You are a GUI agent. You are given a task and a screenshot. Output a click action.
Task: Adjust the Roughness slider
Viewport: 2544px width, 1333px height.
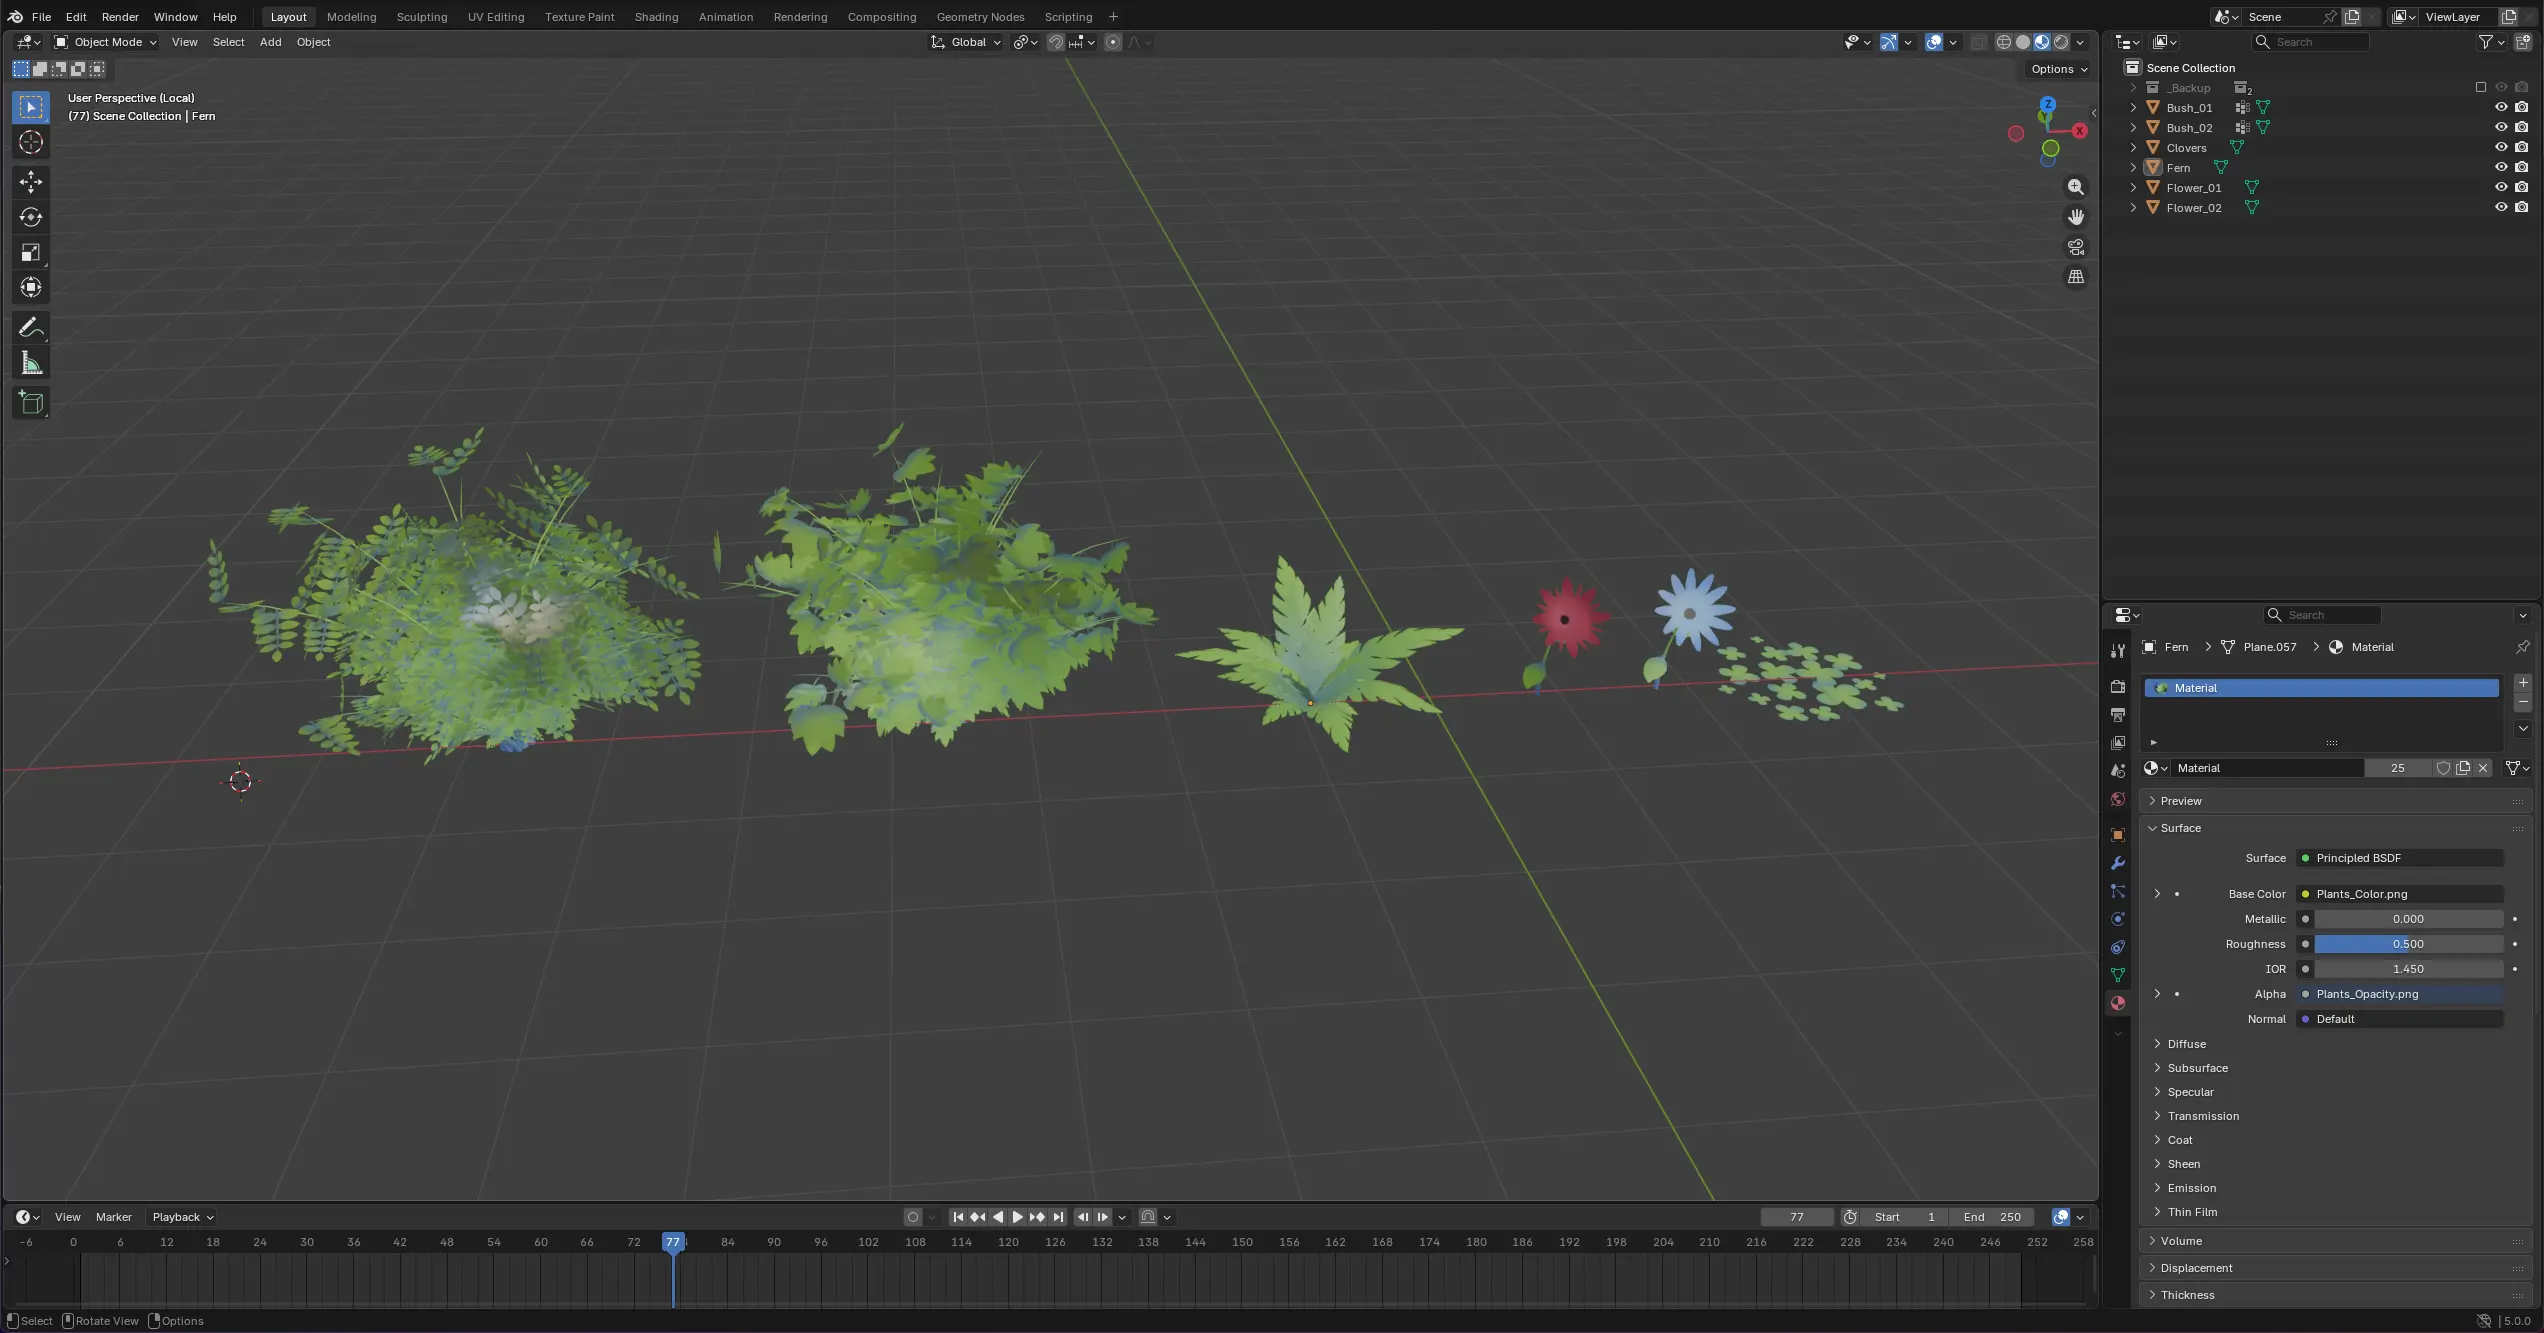[2408, 944]
